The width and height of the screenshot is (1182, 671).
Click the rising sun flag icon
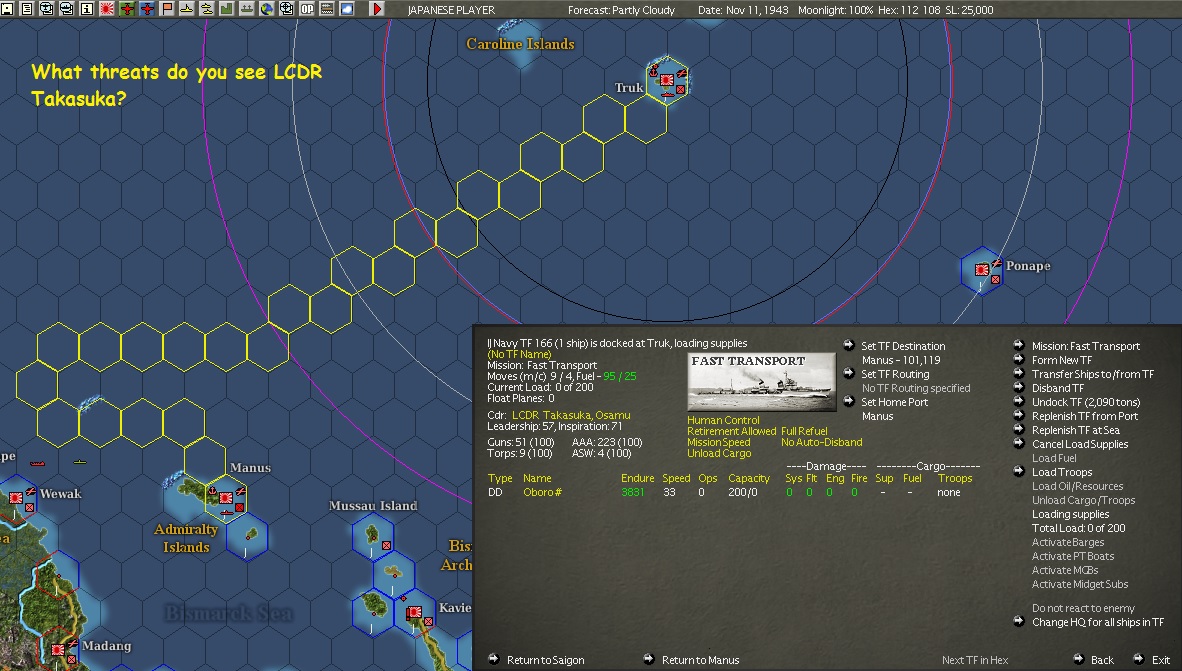click(107, 9)
